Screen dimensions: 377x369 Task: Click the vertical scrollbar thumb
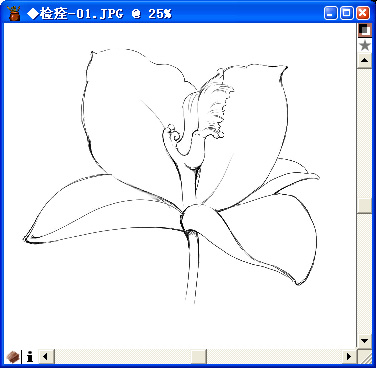point(364,206)
